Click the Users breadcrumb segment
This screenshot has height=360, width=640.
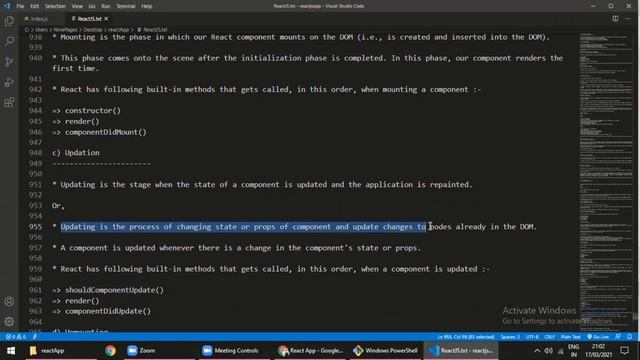(x=41, y=30)
